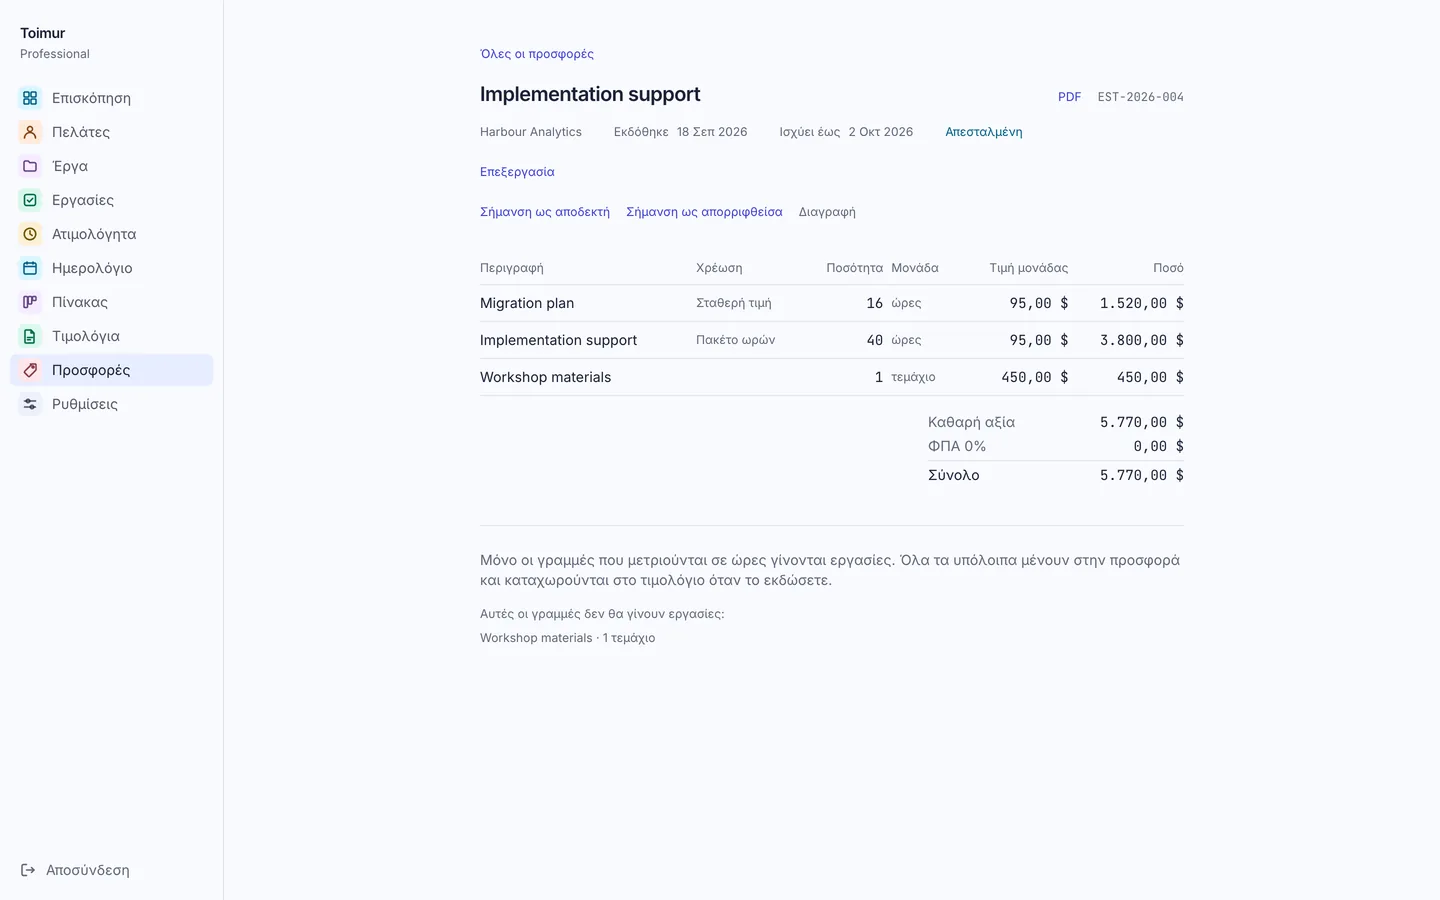Click the Workshop materials · 1 τεμάχιο note
This screenshot has width=1440, height=900.
[568, 638]
